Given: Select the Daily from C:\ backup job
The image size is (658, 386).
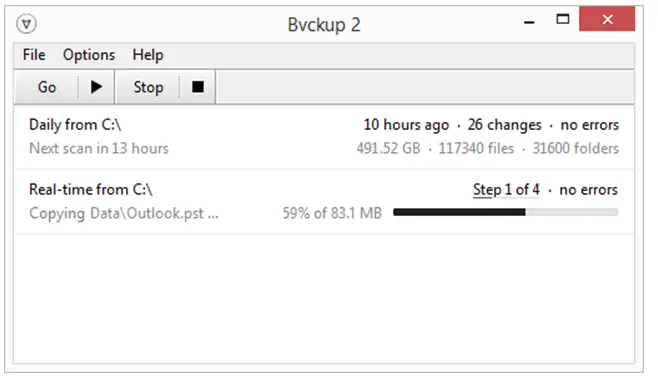Looking at the screenshot, I should coord(324,137).
